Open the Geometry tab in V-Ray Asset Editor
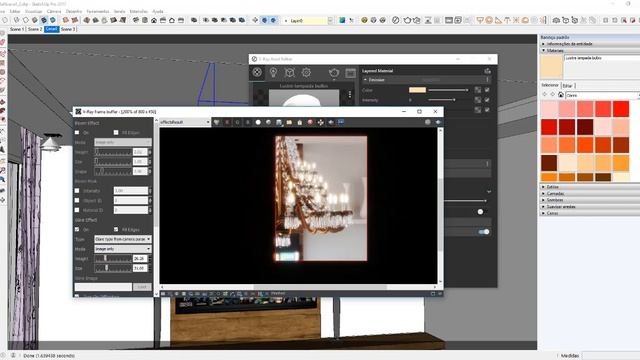The height and width of the screenshot is (360, 640). point(290,72)
